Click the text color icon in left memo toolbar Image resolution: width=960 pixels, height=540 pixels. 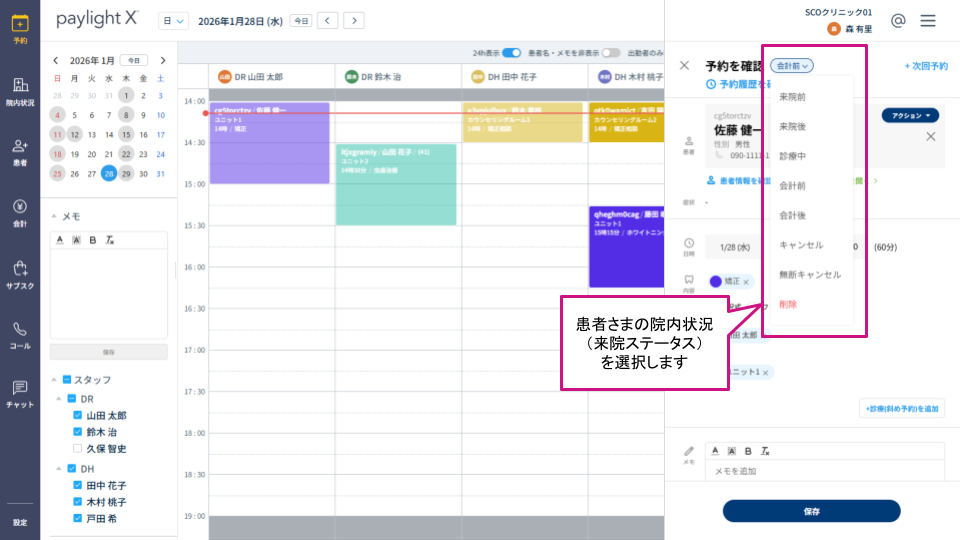[59, 240]
